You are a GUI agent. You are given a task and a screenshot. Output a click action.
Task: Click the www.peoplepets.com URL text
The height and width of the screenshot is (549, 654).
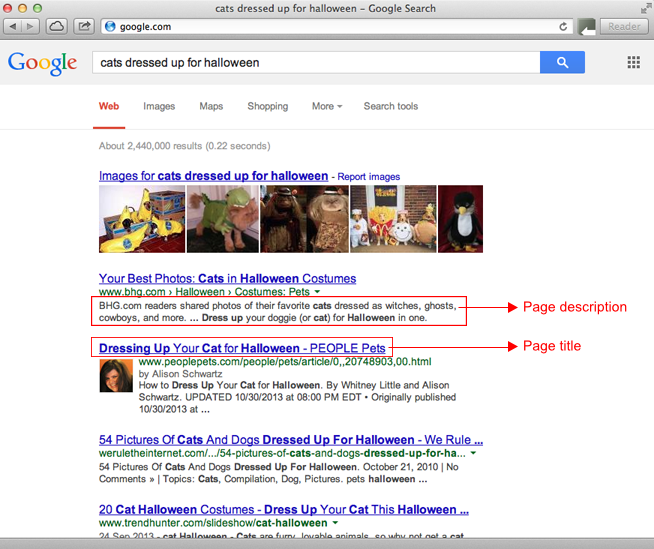(x=285, y=362)
